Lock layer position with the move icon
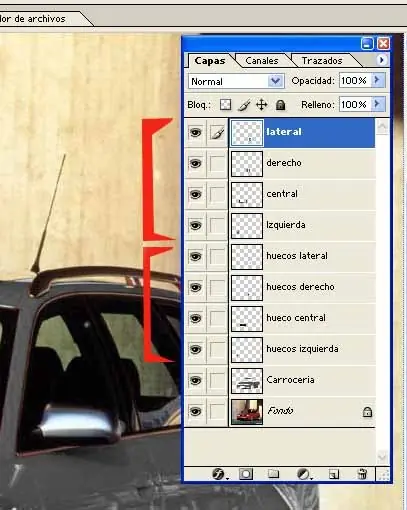This screenshot has width=407, height=510. (262, 105)
